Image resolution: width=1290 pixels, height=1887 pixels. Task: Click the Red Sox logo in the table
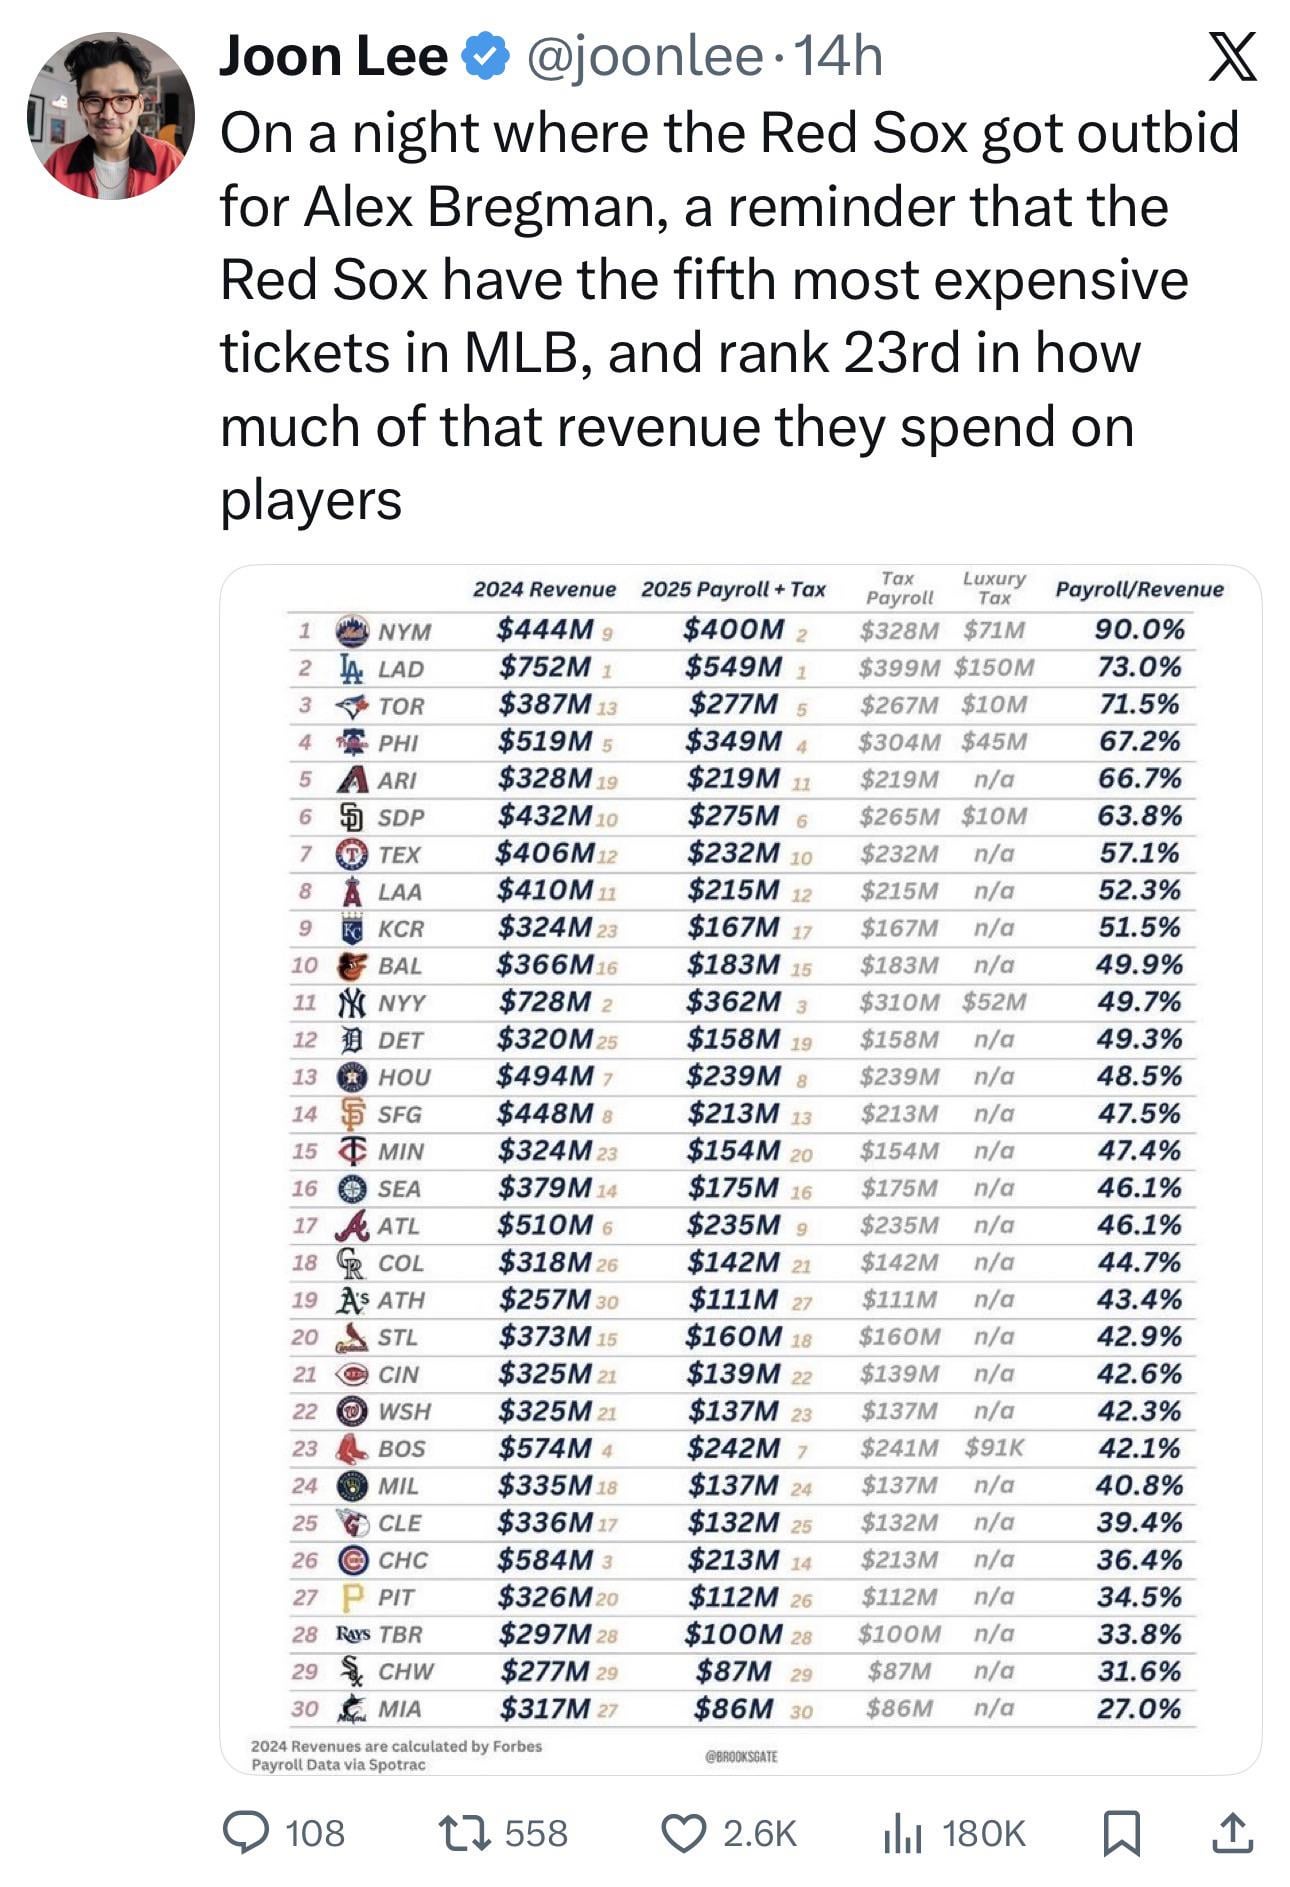click(x=351, y=1448)
